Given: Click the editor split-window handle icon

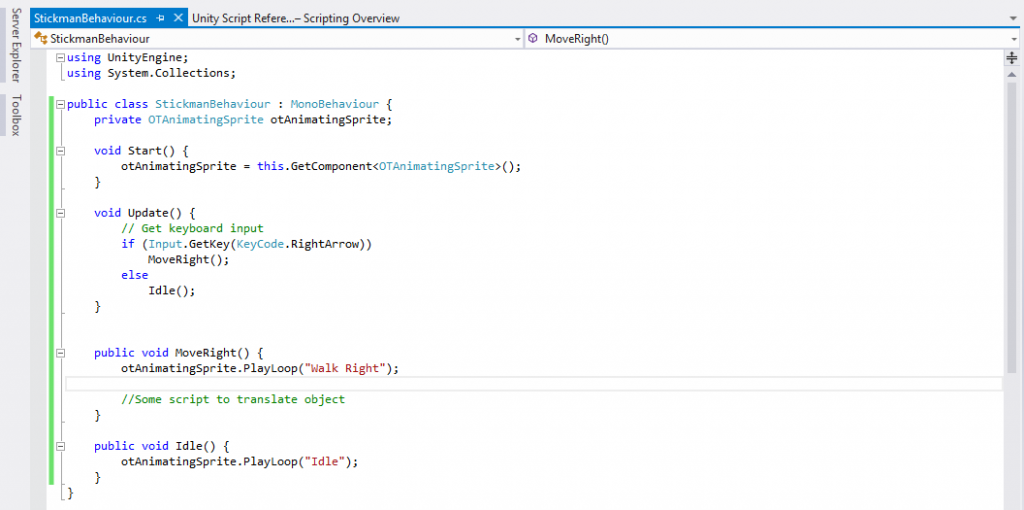Looking at the screenshot, I should (1012, 58).
